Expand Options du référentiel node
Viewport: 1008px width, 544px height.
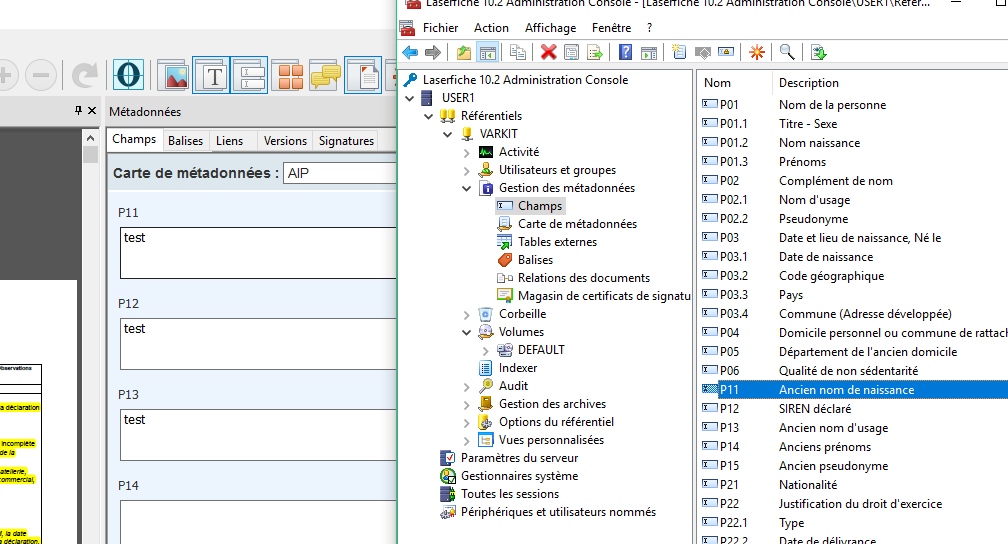pos(467,422)
